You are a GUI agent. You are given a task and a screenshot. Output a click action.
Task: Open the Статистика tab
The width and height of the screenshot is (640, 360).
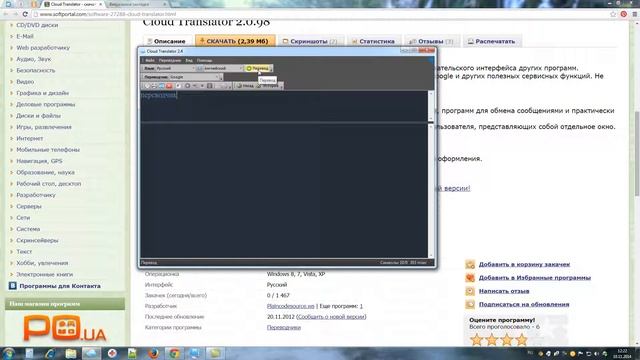click(373, 41)
